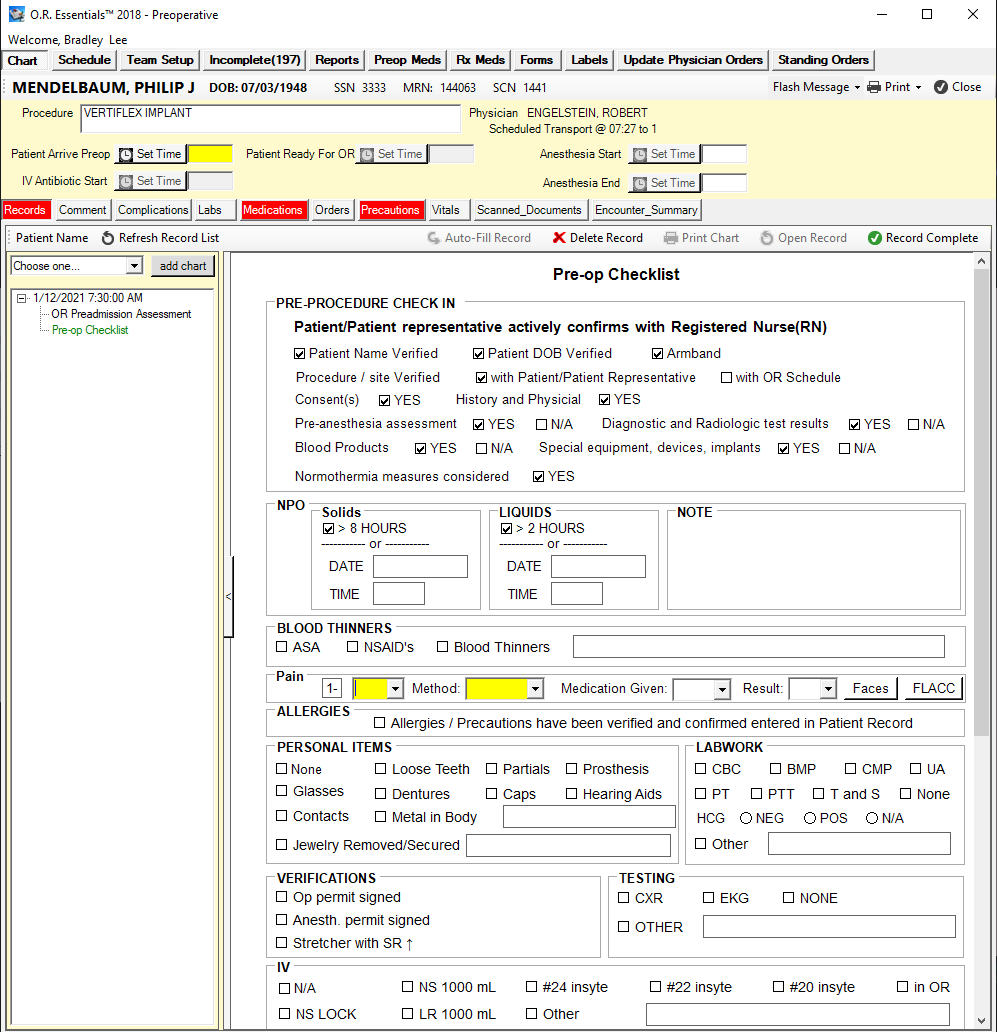Click clock icon for Patient Arrive Preop
This screenshot has height=1032, width=997.
click(126, 155)
